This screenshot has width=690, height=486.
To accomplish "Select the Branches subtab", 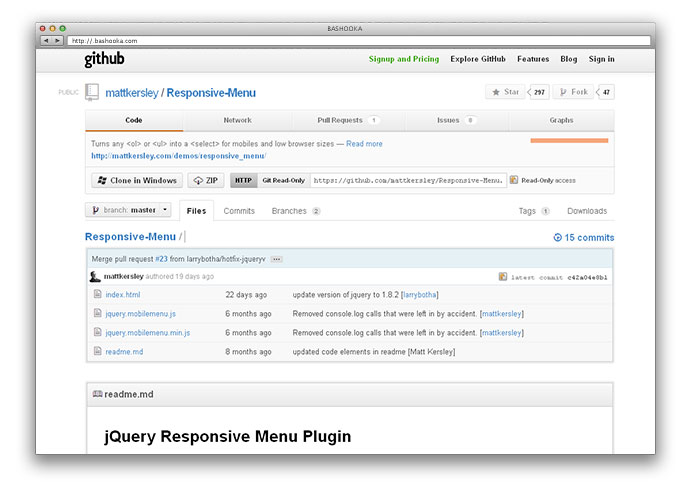I will click(296, 211).
